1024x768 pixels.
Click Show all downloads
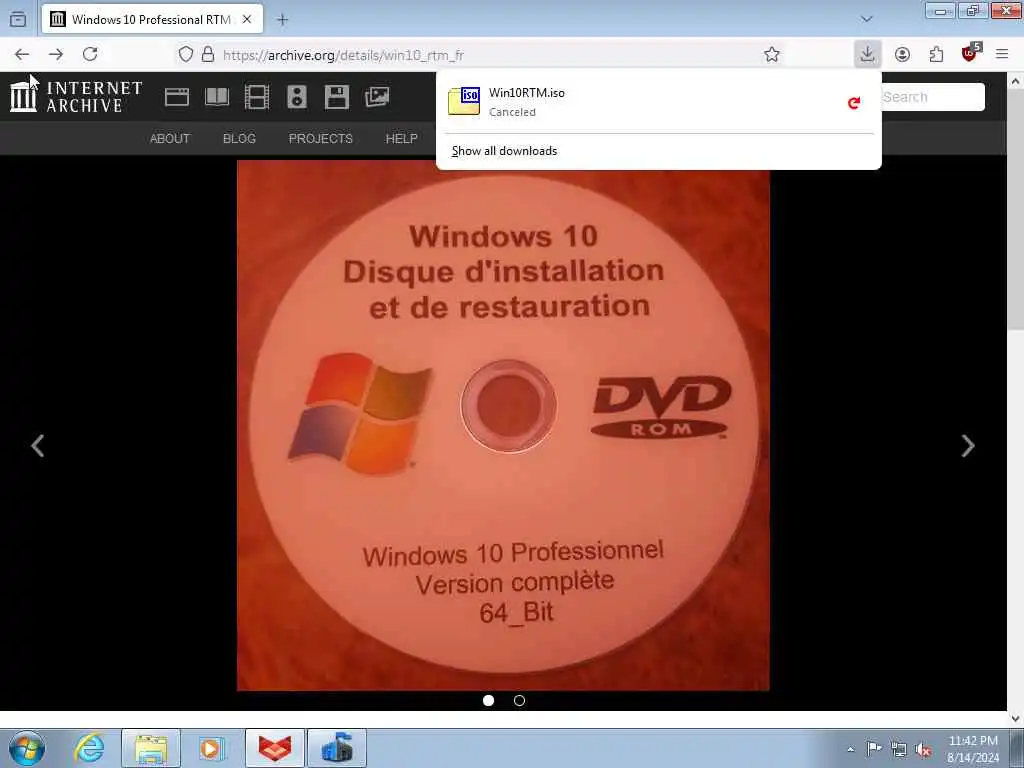point(504,151)
